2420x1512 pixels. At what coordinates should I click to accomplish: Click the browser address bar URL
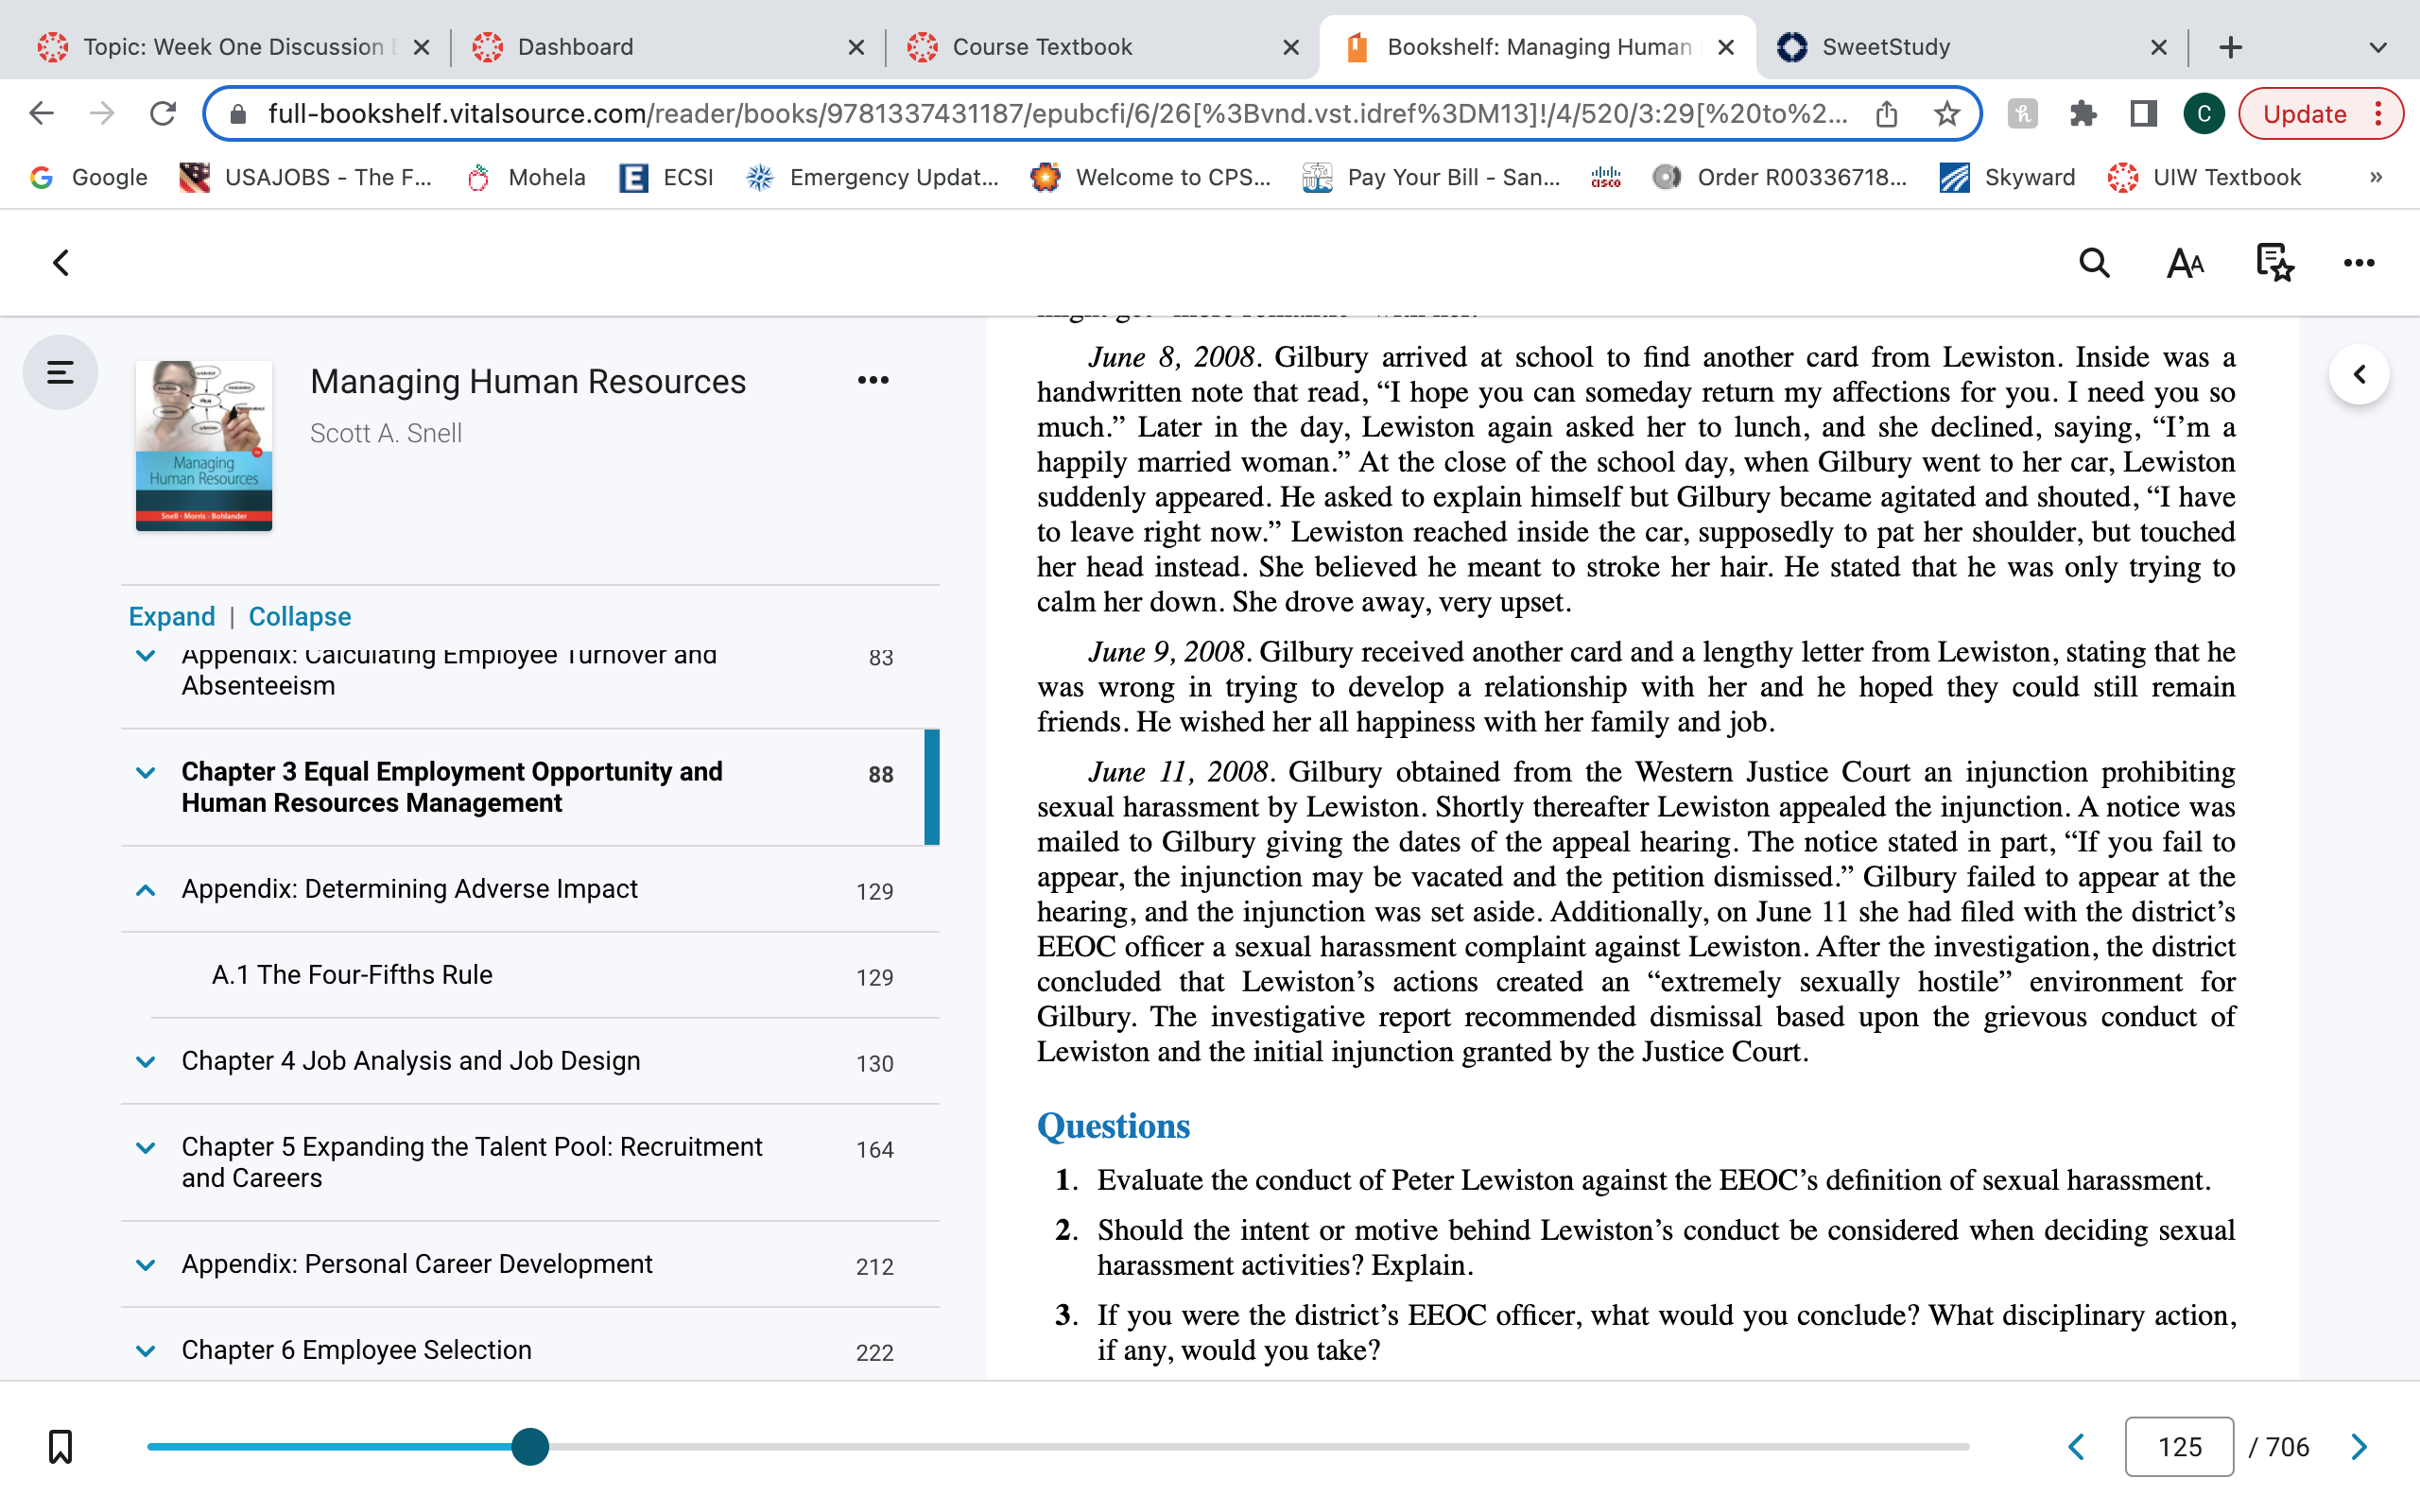pyautogui.click(x=1057, y=114)
